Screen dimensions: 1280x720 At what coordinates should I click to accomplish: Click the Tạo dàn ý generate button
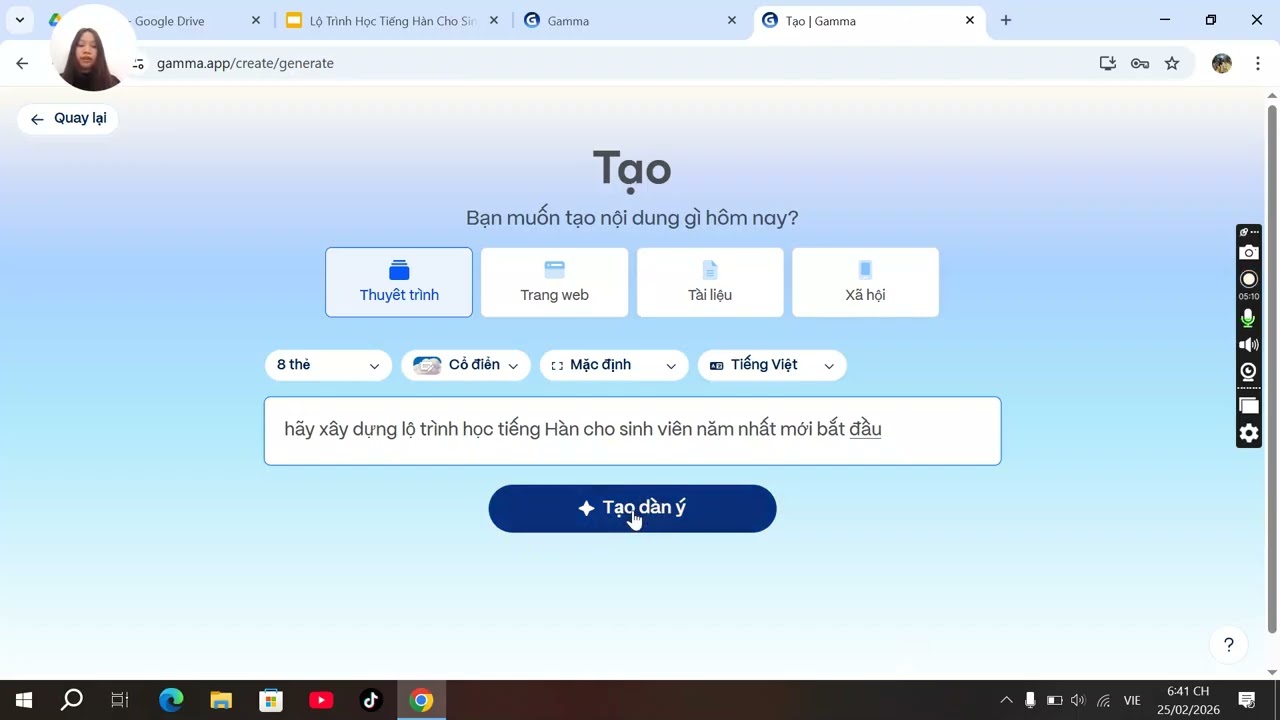click(x=632, y=508)
